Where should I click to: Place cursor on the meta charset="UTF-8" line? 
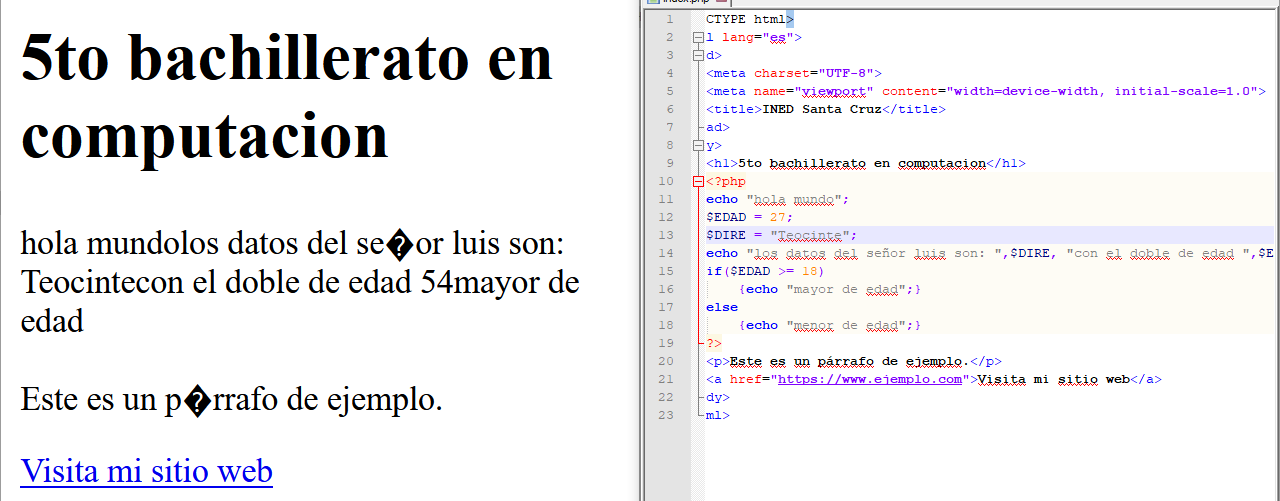point(794,73)
